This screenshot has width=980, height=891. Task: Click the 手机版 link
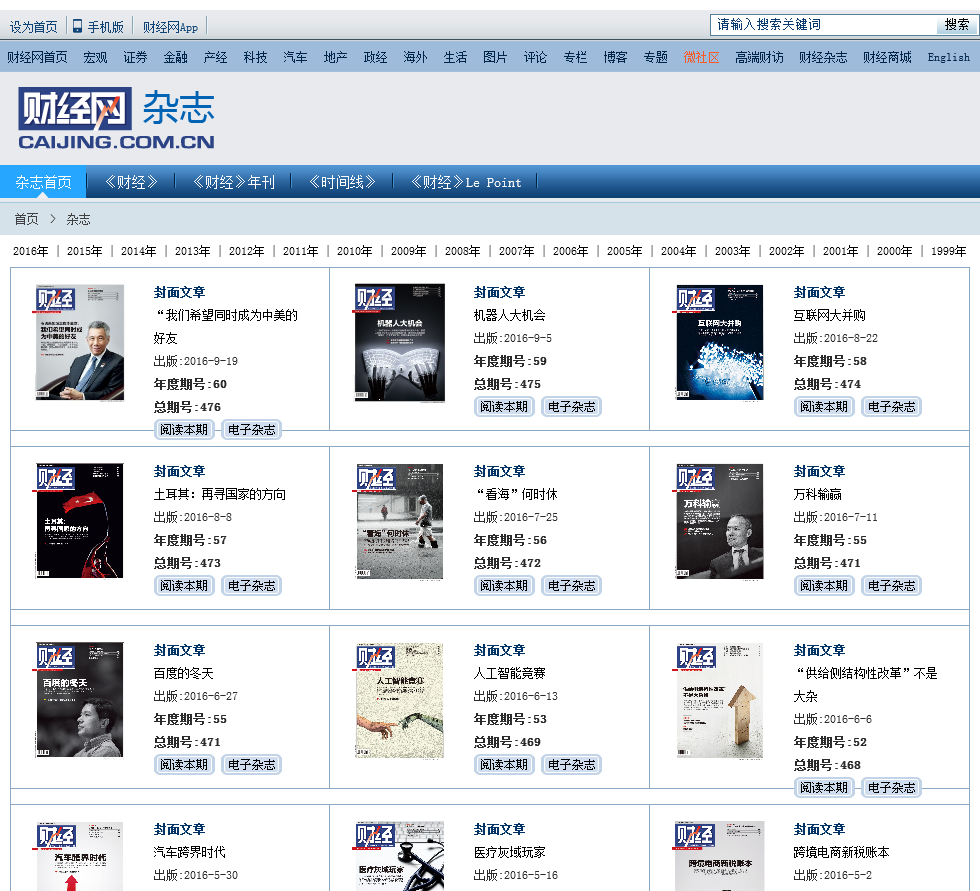click(x=105, y=27)
